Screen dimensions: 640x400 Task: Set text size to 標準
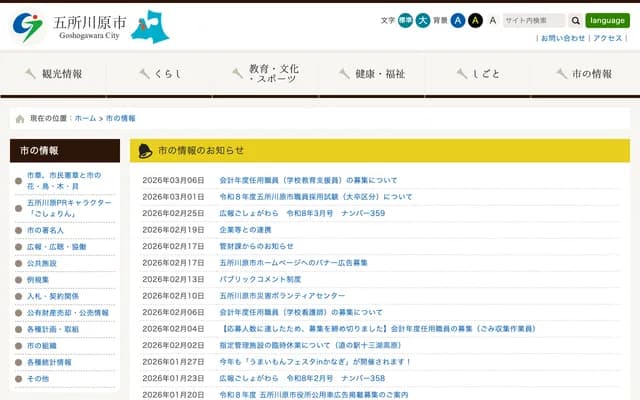tap(405, 20)
